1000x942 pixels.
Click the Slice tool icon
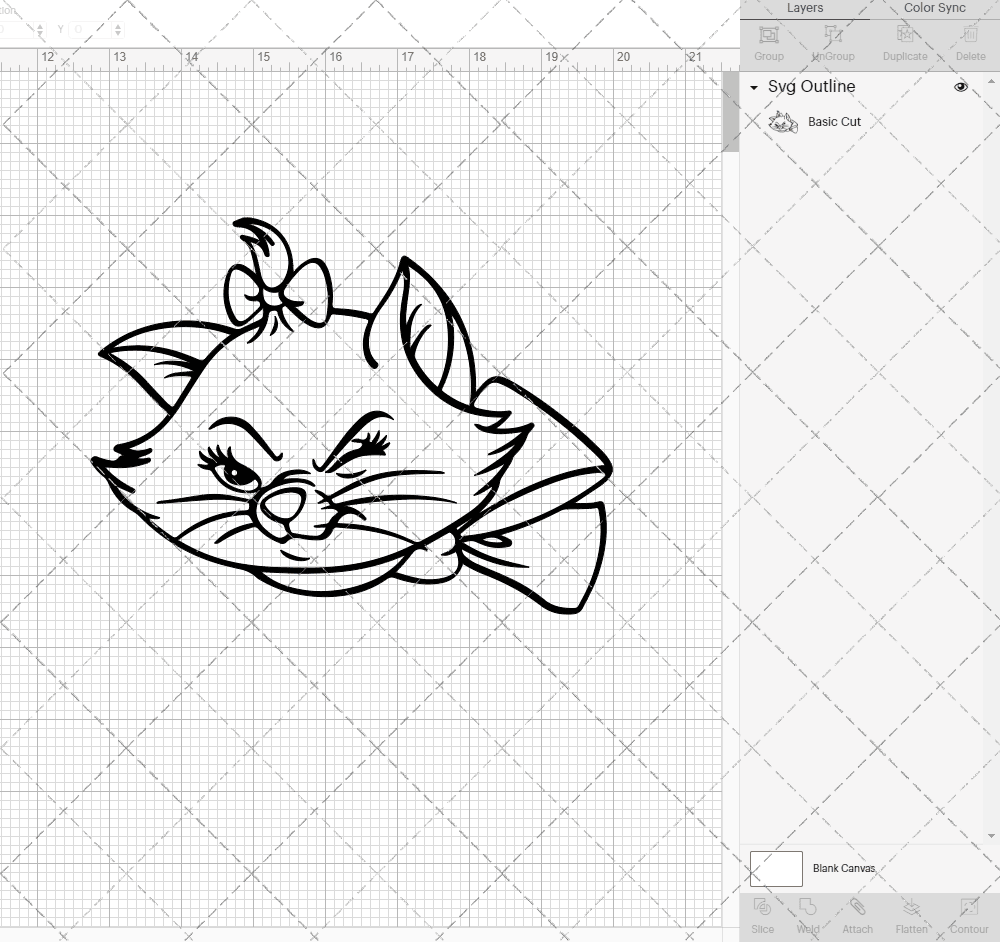coord(762,908)
